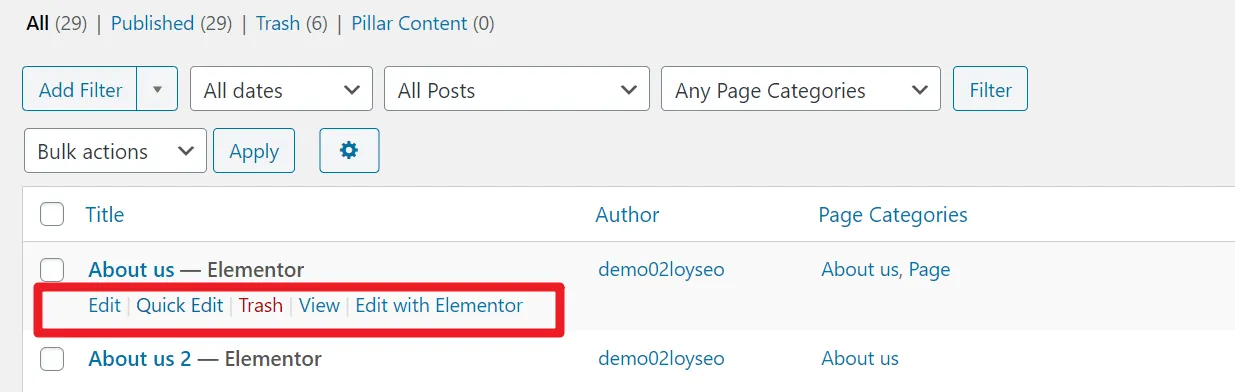
Task: Open the All Posts dropdown
Action: (517, 89)
